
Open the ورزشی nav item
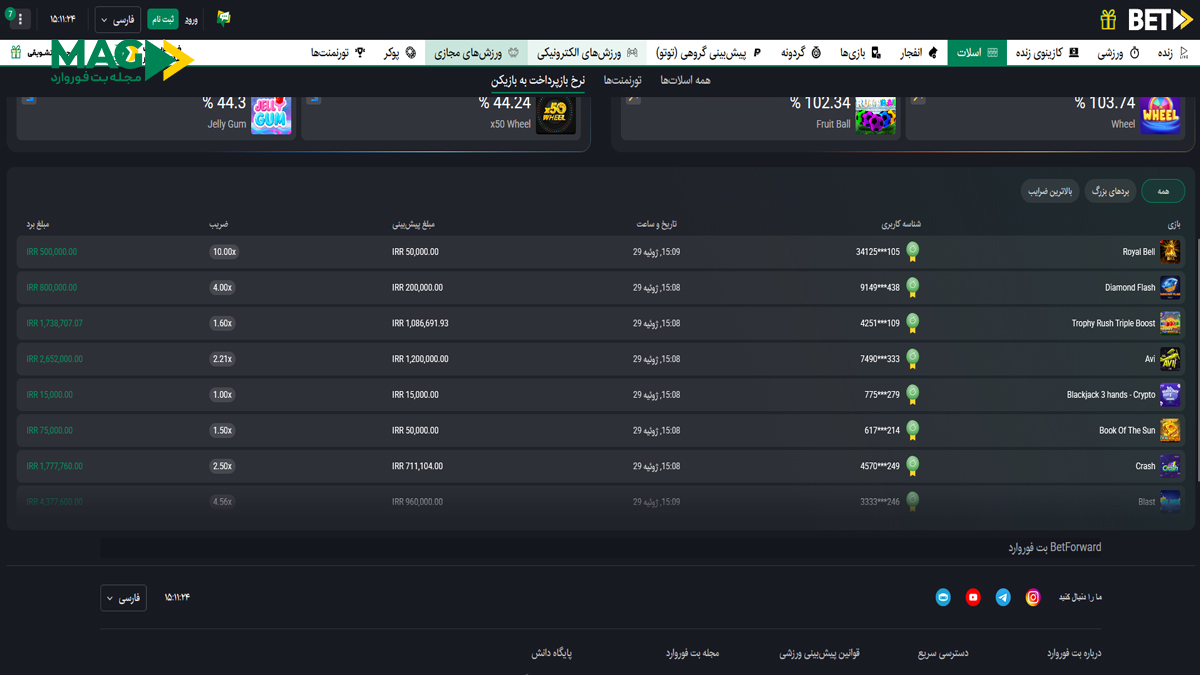[1118, 52]
